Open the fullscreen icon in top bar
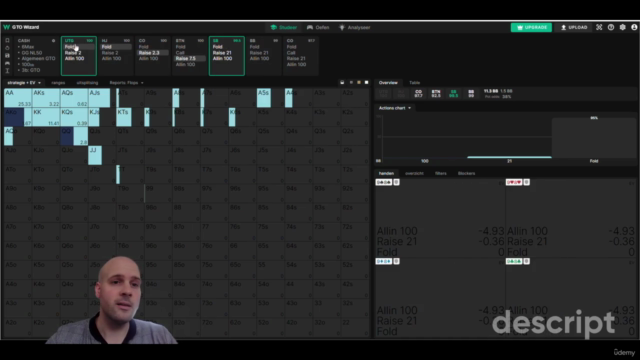 (x=599, y=27)
